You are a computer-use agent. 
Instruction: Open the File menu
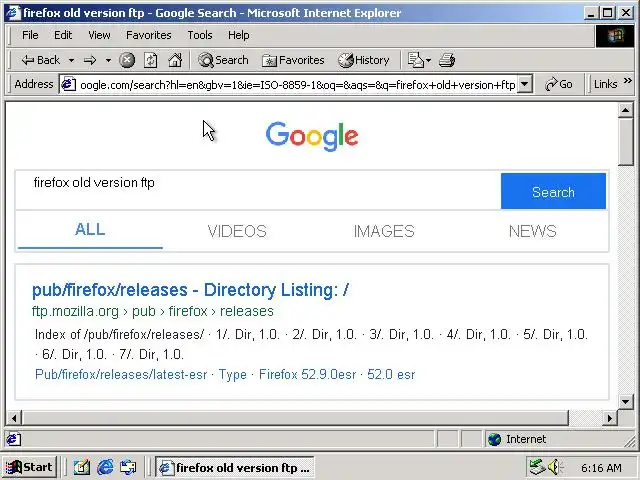pos(30,35)
